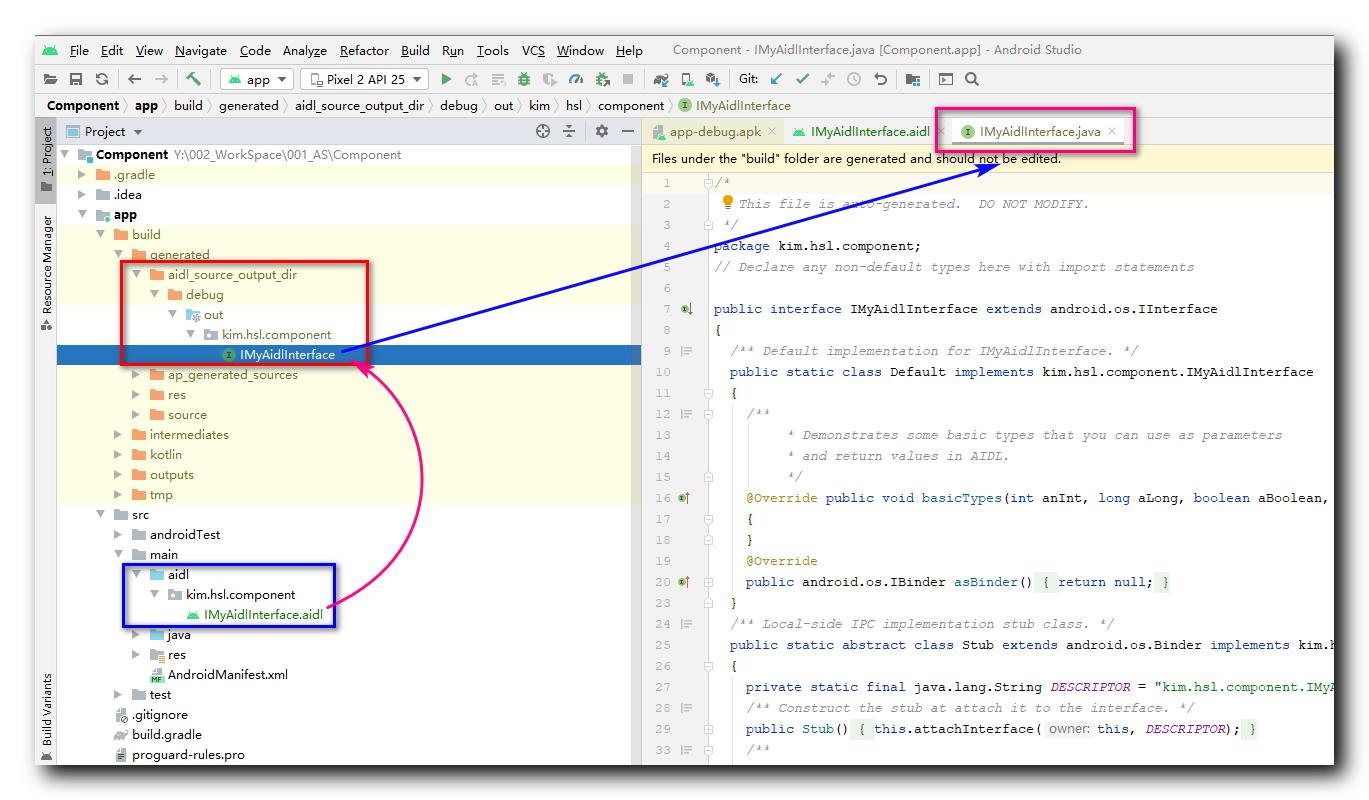Click the folded asBinder method at line 20
Viewport: 1369px width, 800px height.
(1103, 581)
